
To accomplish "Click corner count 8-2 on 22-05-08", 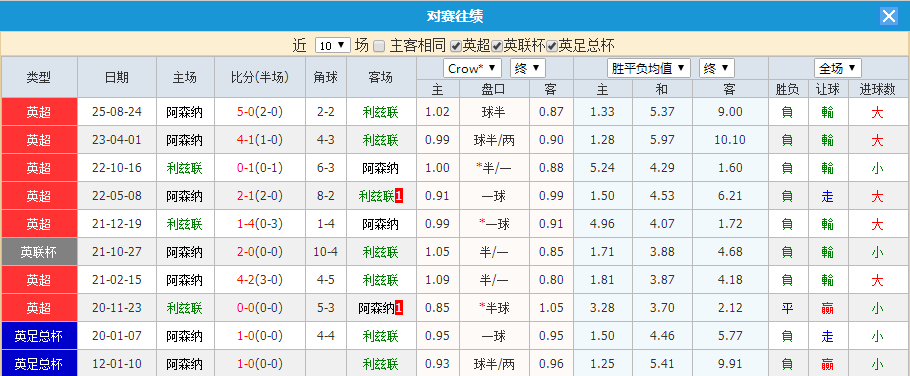I will pyautogui.click(x=326, y=196).
